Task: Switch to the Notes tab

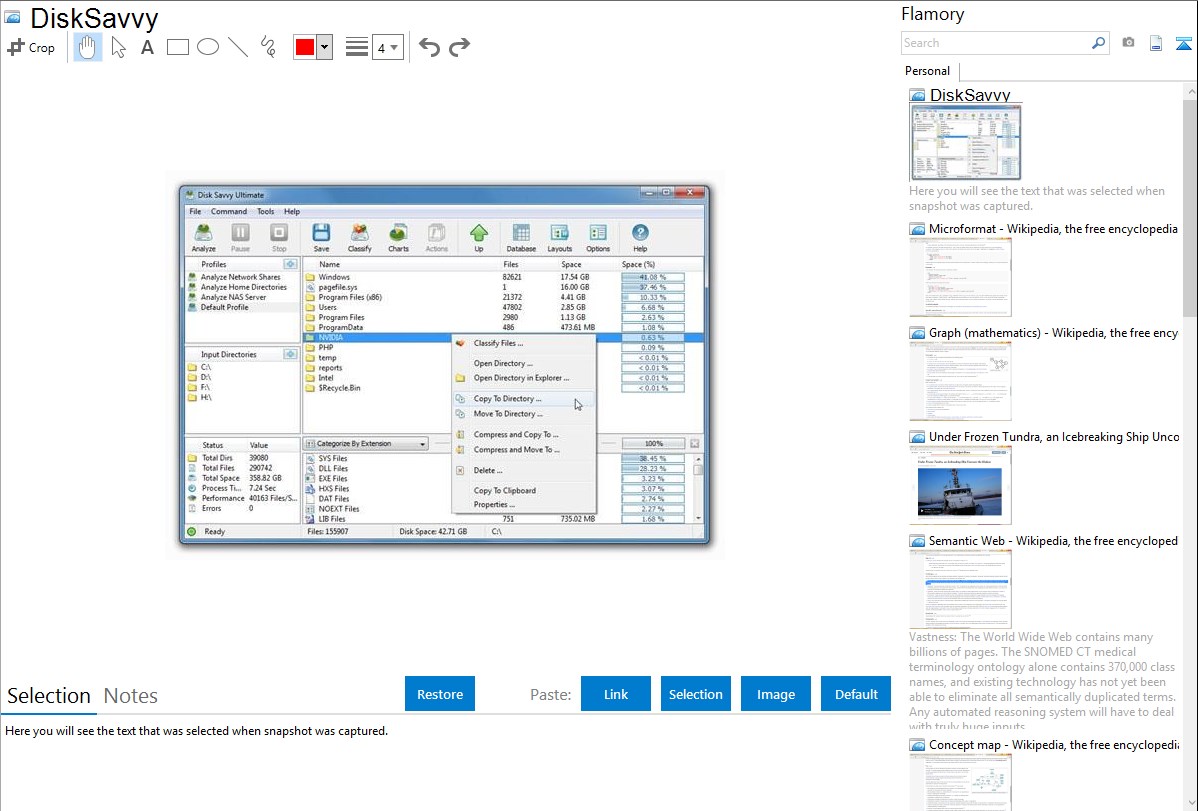Action: (131, 696)
